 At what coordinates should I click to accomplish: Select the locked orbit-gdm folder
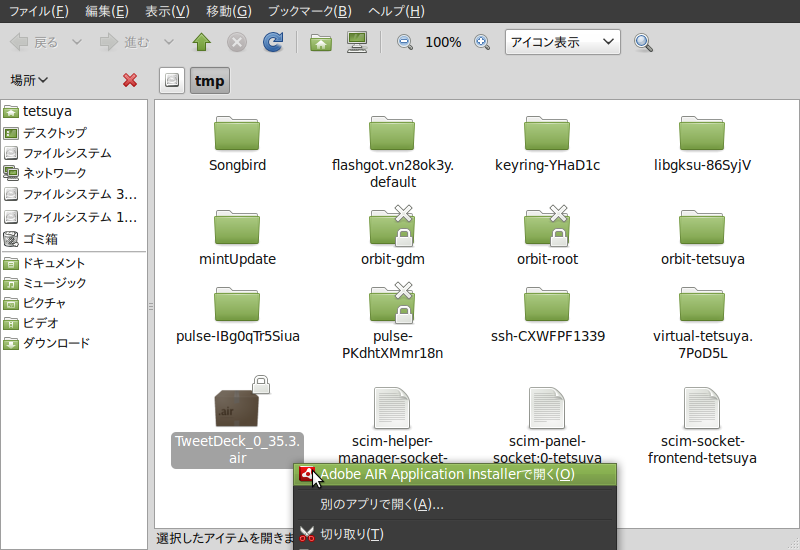[392, 236]
